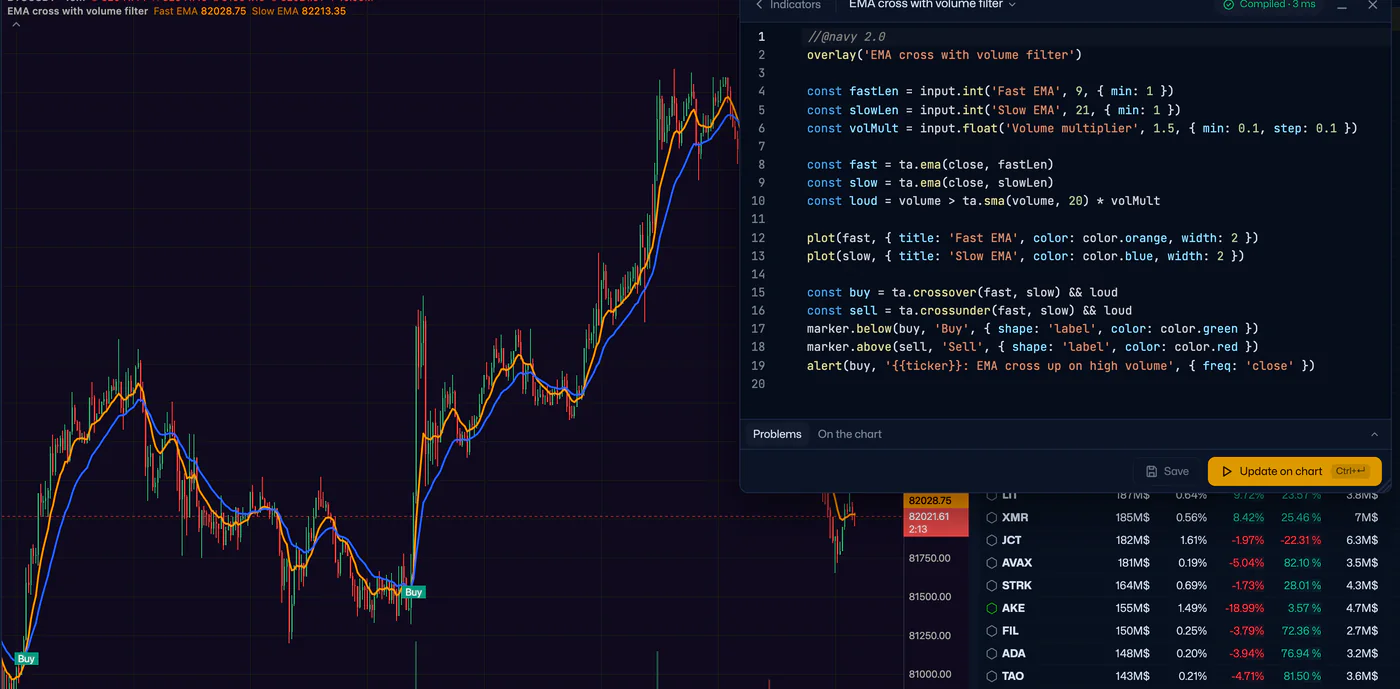Click the hexagon icon next to STRK
The width and height of the screenshot is (1400, 689).
(x=992, y=585)
